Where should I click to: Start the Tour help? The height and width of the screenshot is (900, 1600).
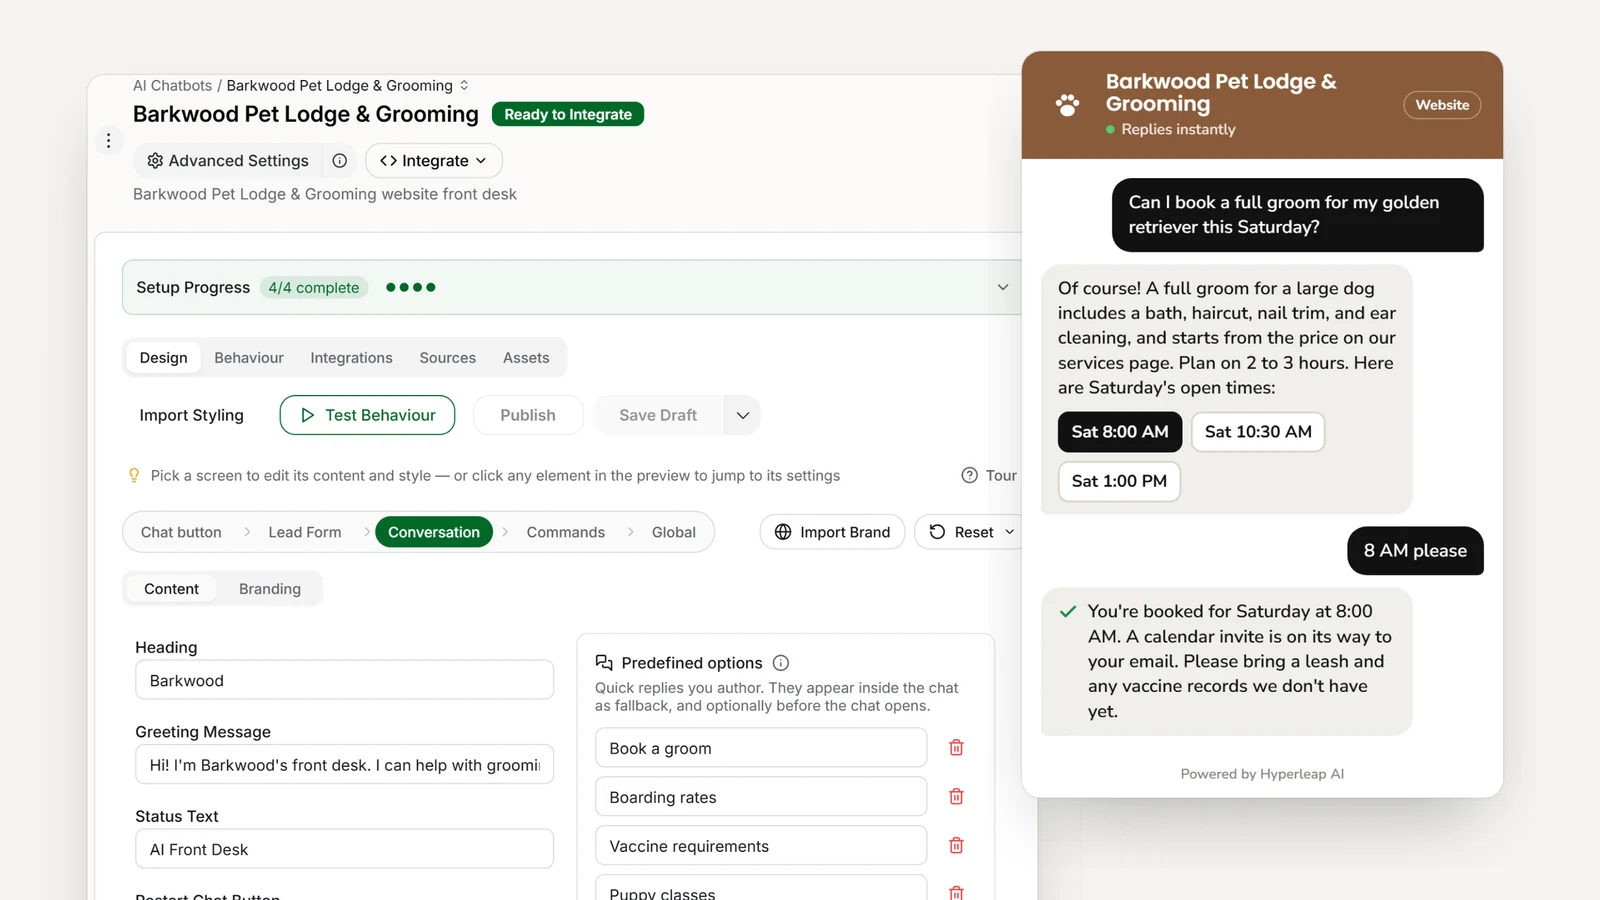click(989, 476)
